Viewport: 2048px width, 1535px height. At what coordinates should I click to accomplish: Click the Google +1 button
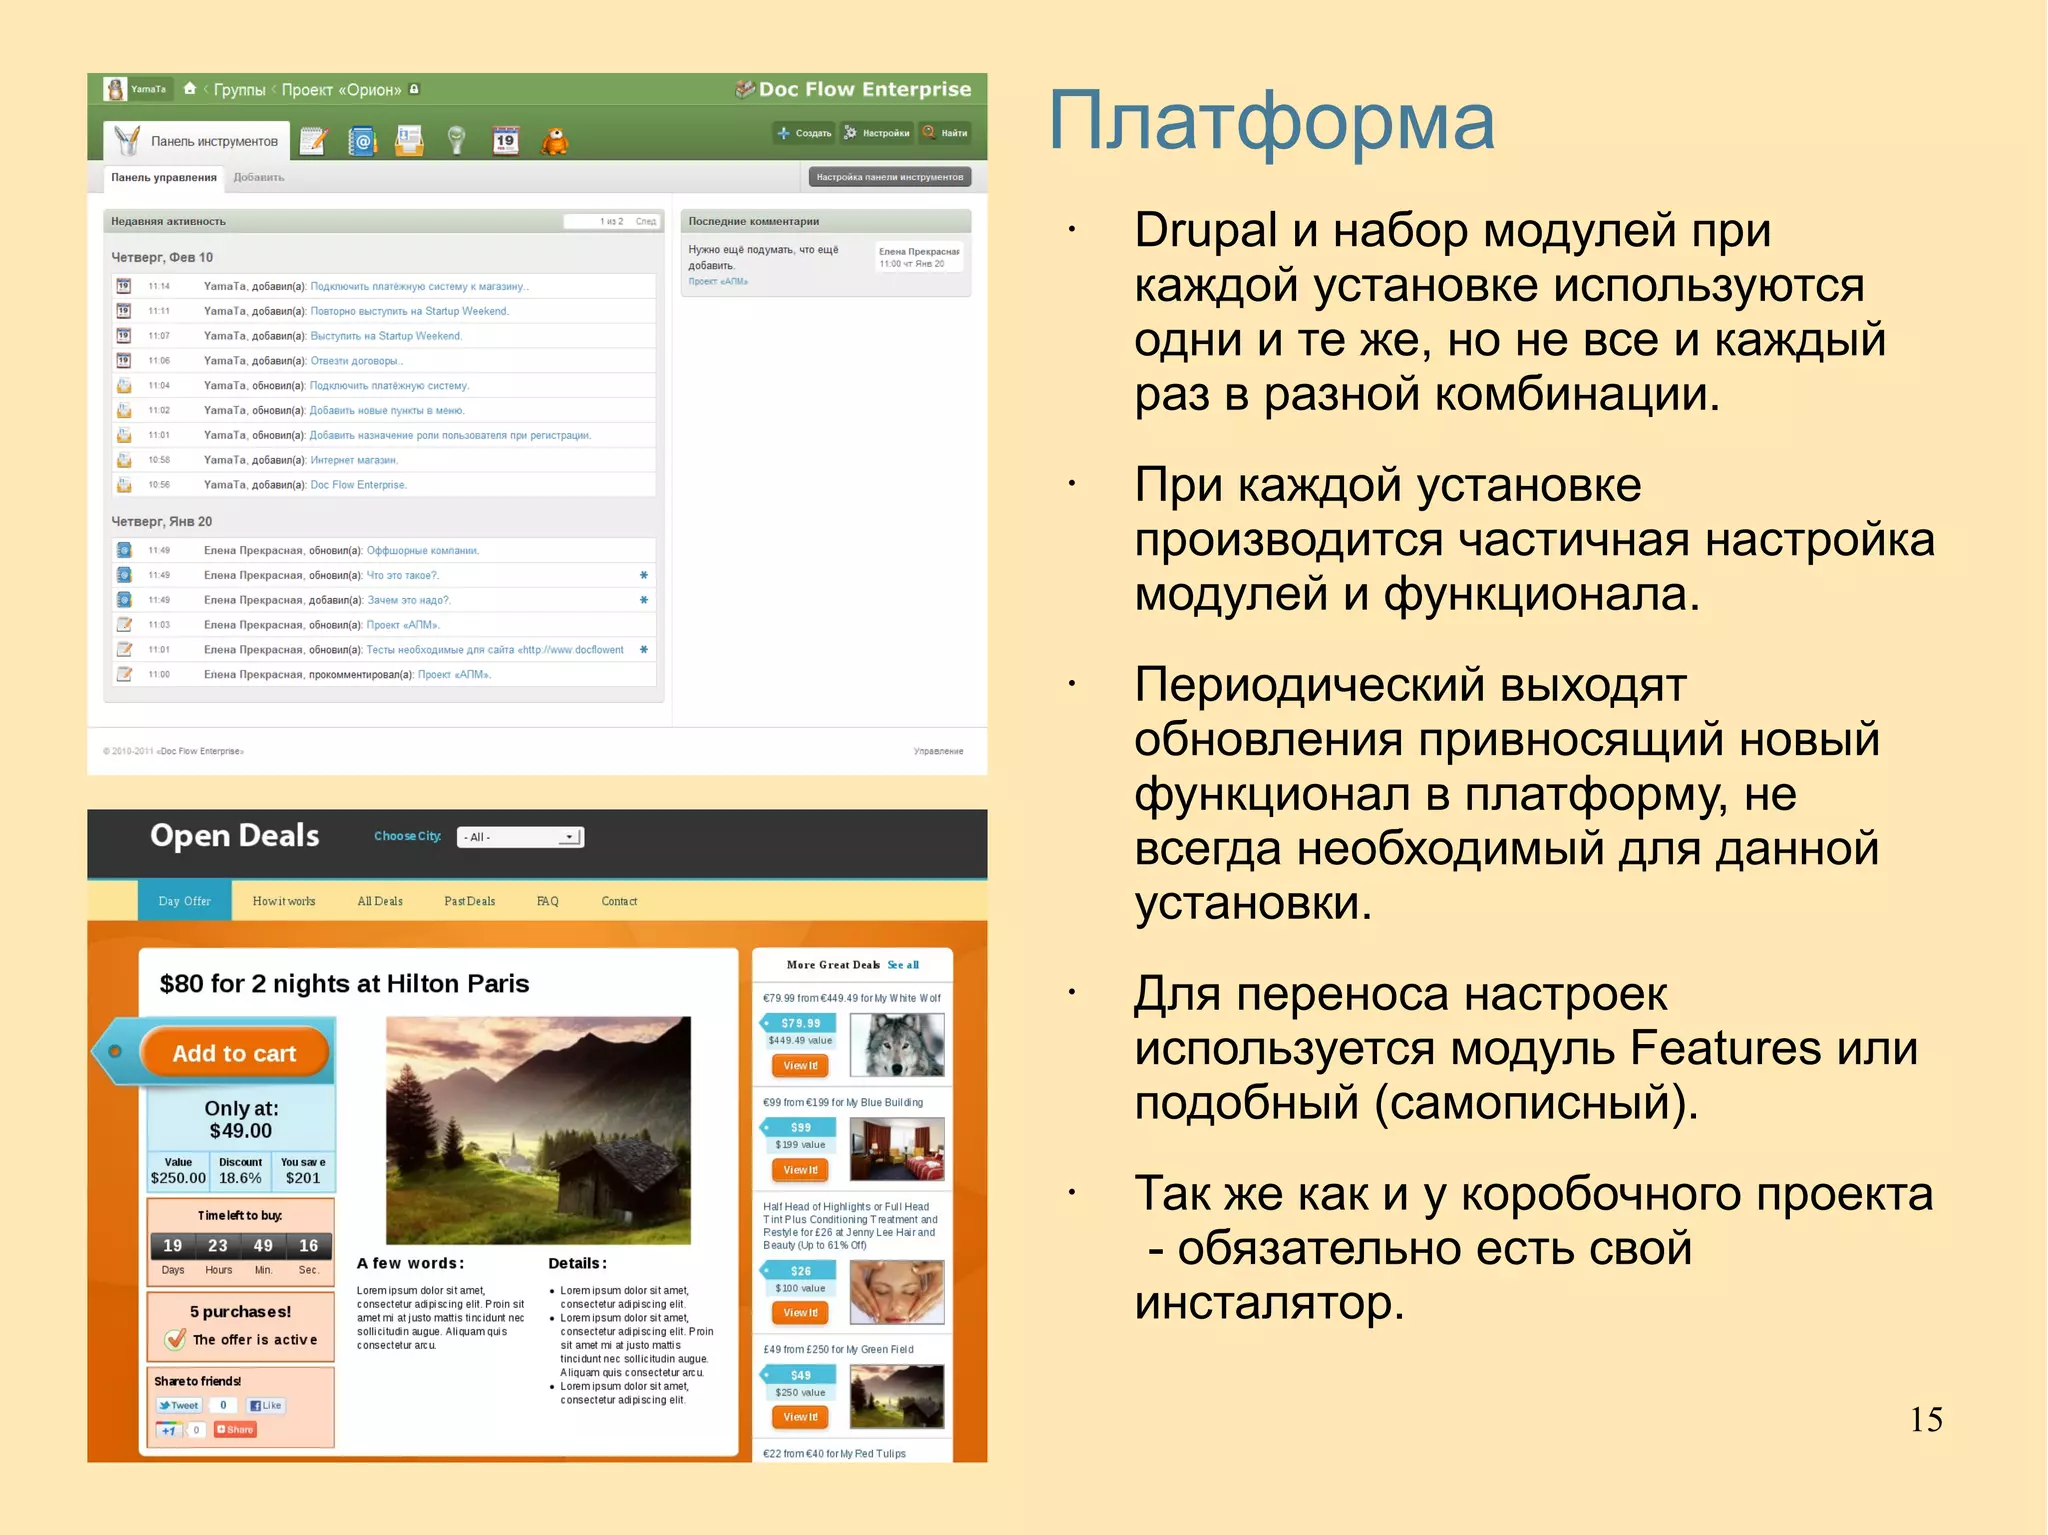(169, 1430)
